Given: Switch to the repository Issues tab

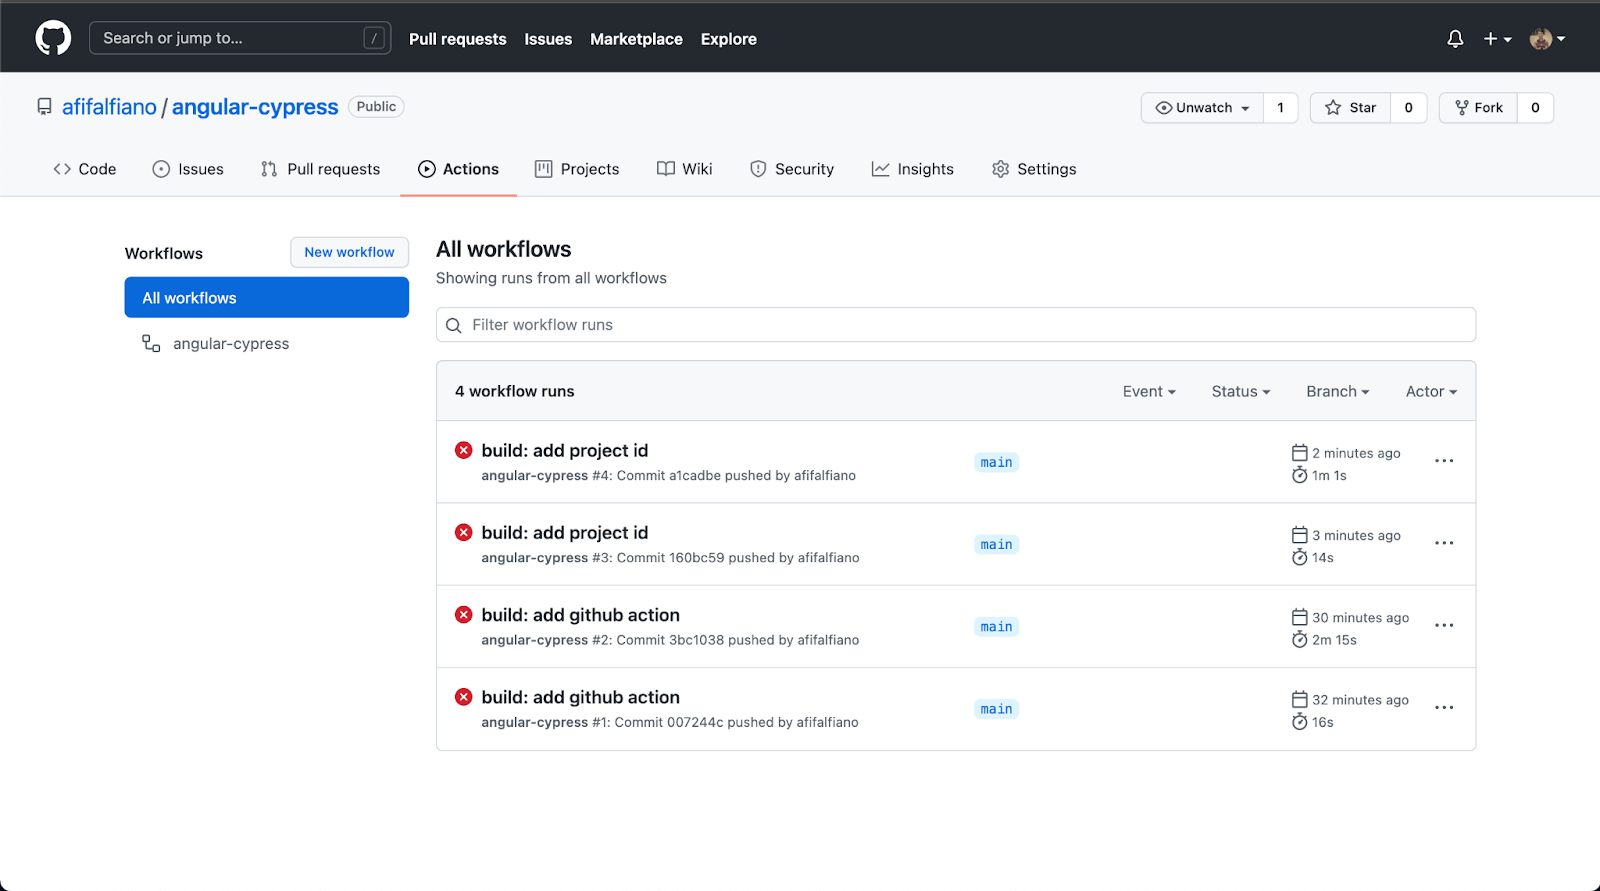Looking at the screenshot, I should tap(188, 169).
